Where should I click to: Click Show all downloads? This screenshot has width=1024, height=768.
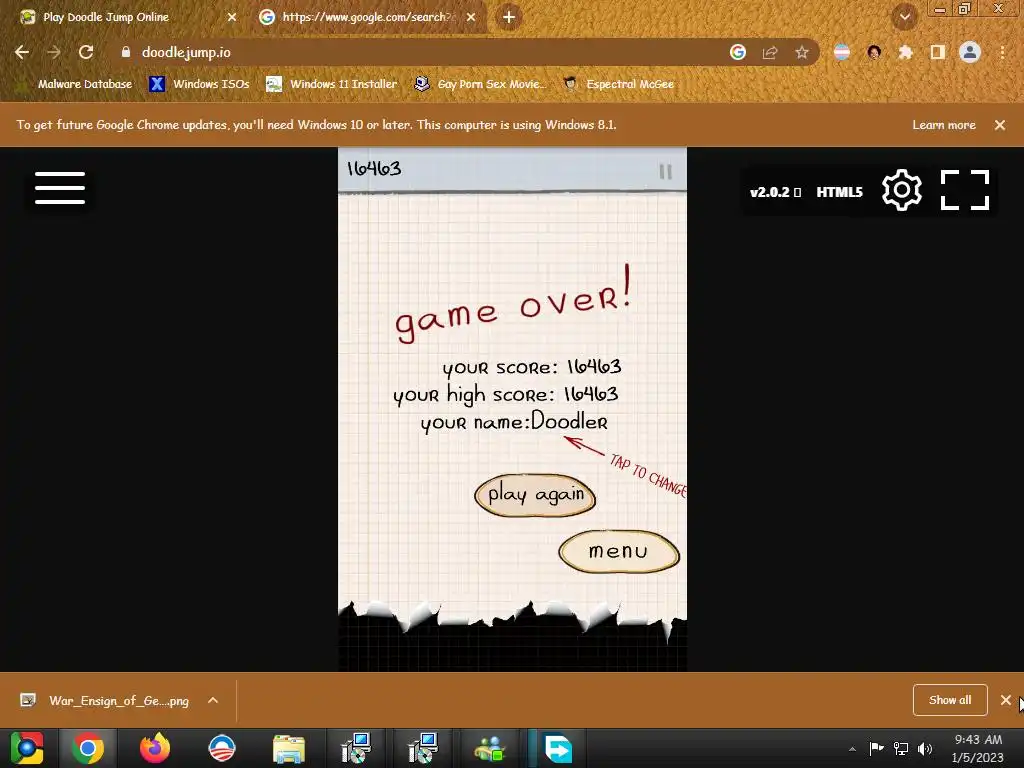[x=950, y=700]
